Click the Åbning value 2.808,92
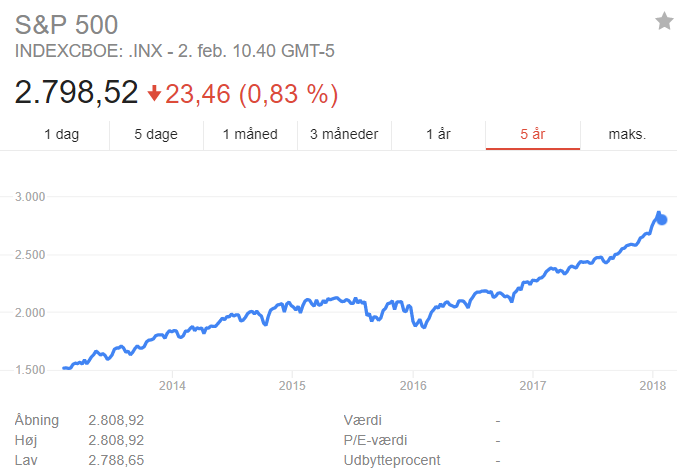The width and height of the screenshot is (677, 475). pyautogui.click(x=118, y=420)
